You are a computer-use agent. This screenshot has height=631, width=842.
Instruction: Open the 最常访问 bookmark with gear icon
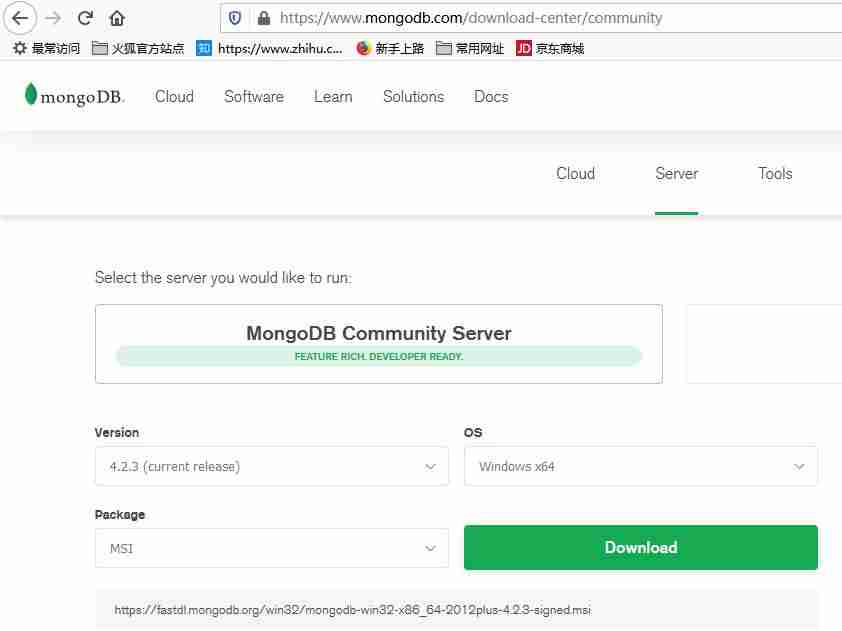[x=46, y=48]
